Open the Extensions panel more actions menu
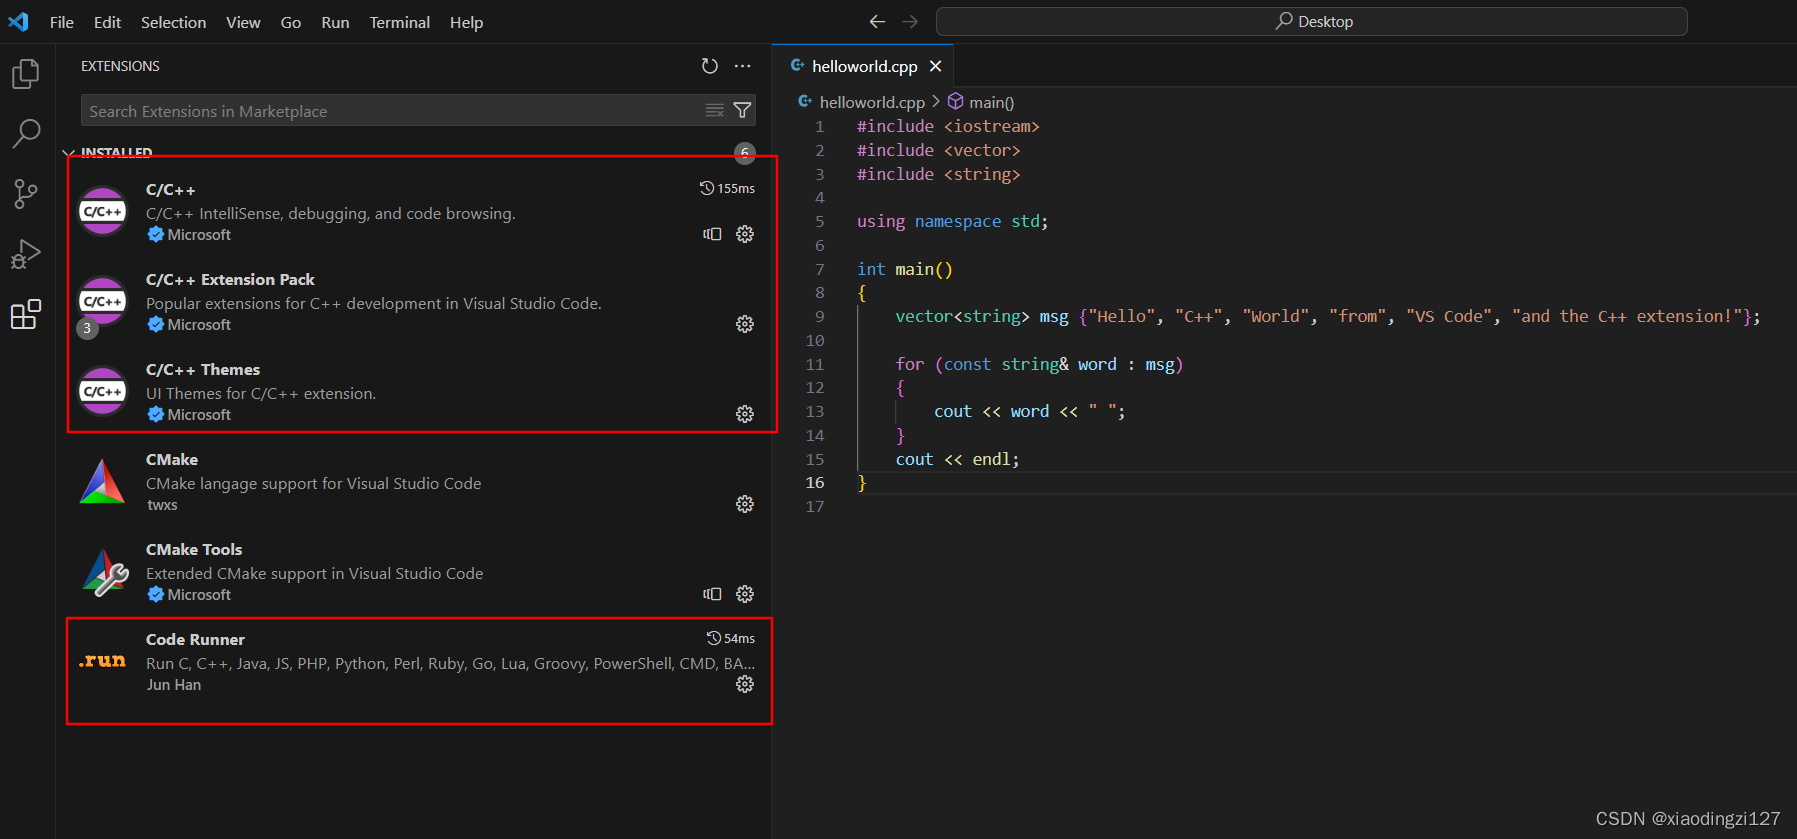1797x839 pixels. (x=742, y=66)
